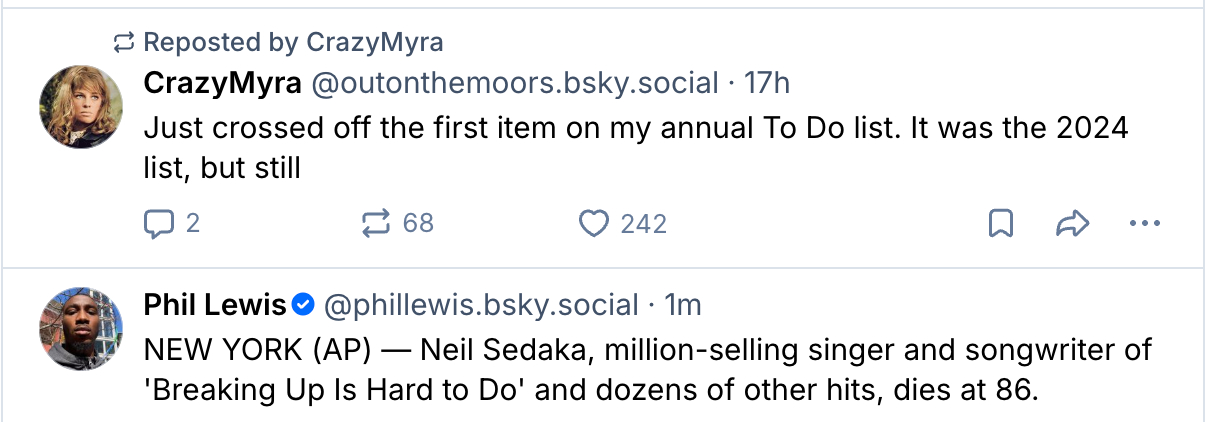
Task: Click CrazyMyra's profile avatar
Action: (x=80, y=107)
